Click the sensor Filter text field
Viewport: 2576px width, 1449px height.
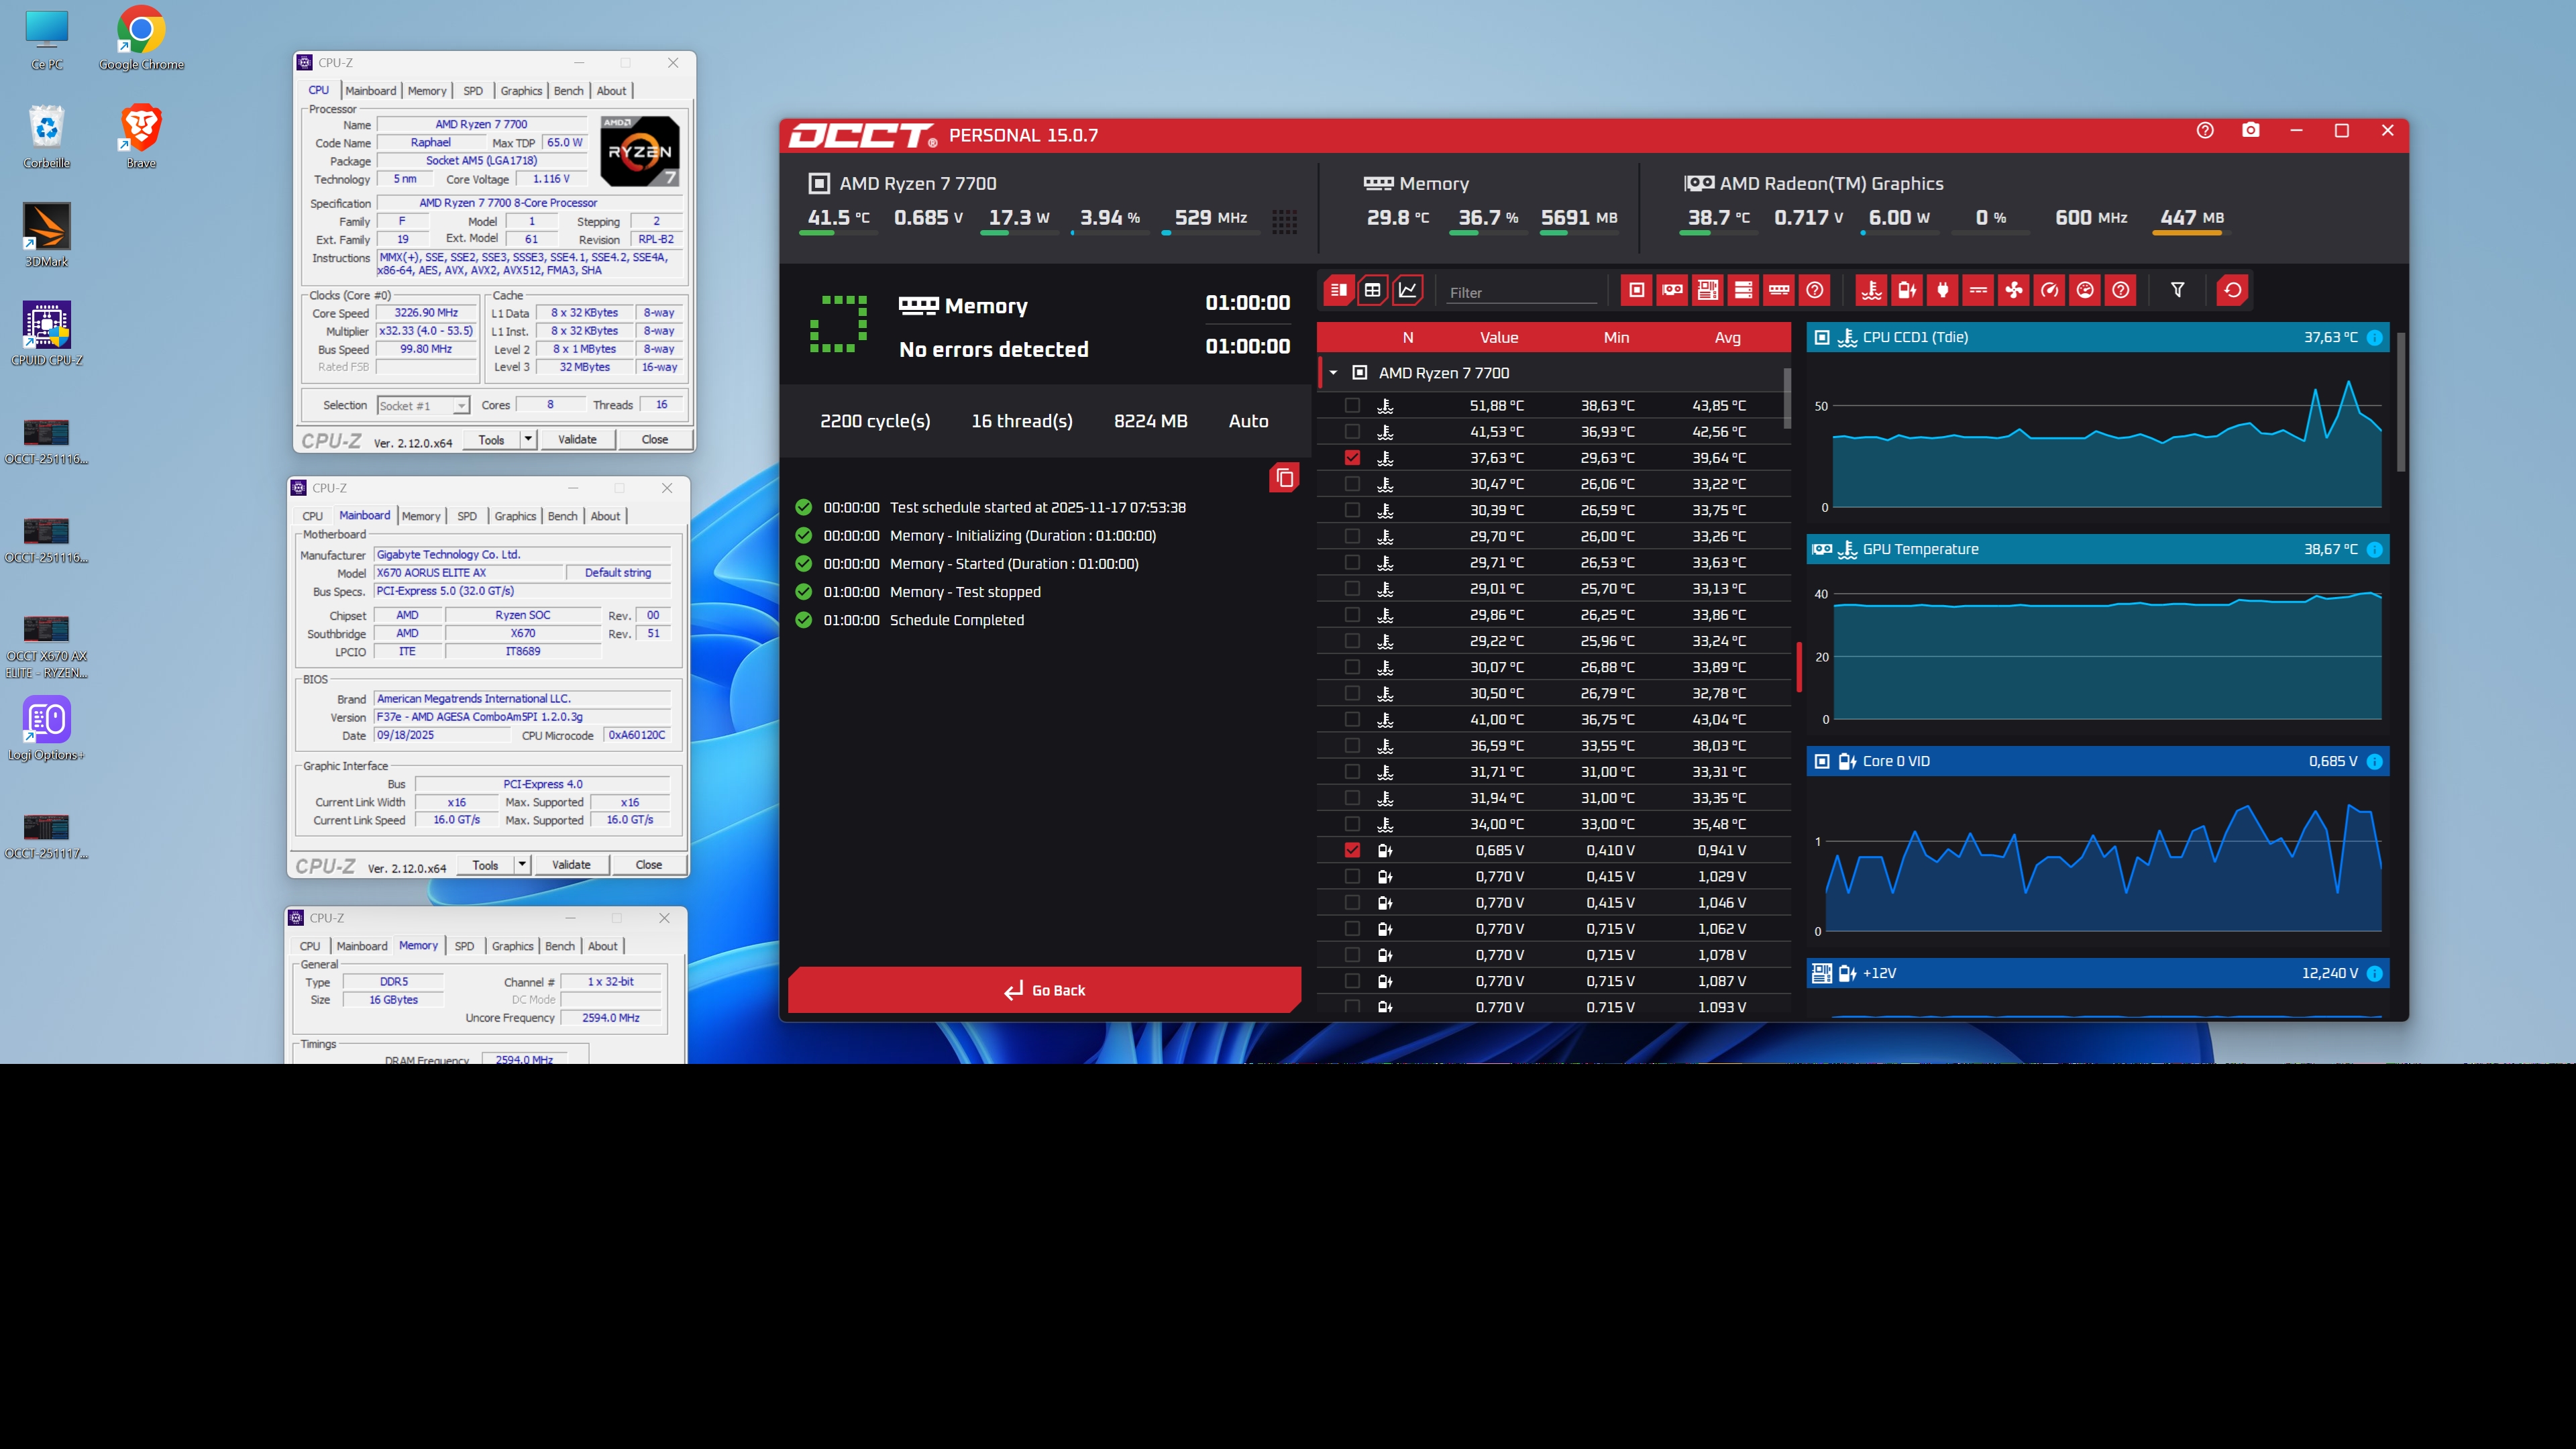point(1520,293)
